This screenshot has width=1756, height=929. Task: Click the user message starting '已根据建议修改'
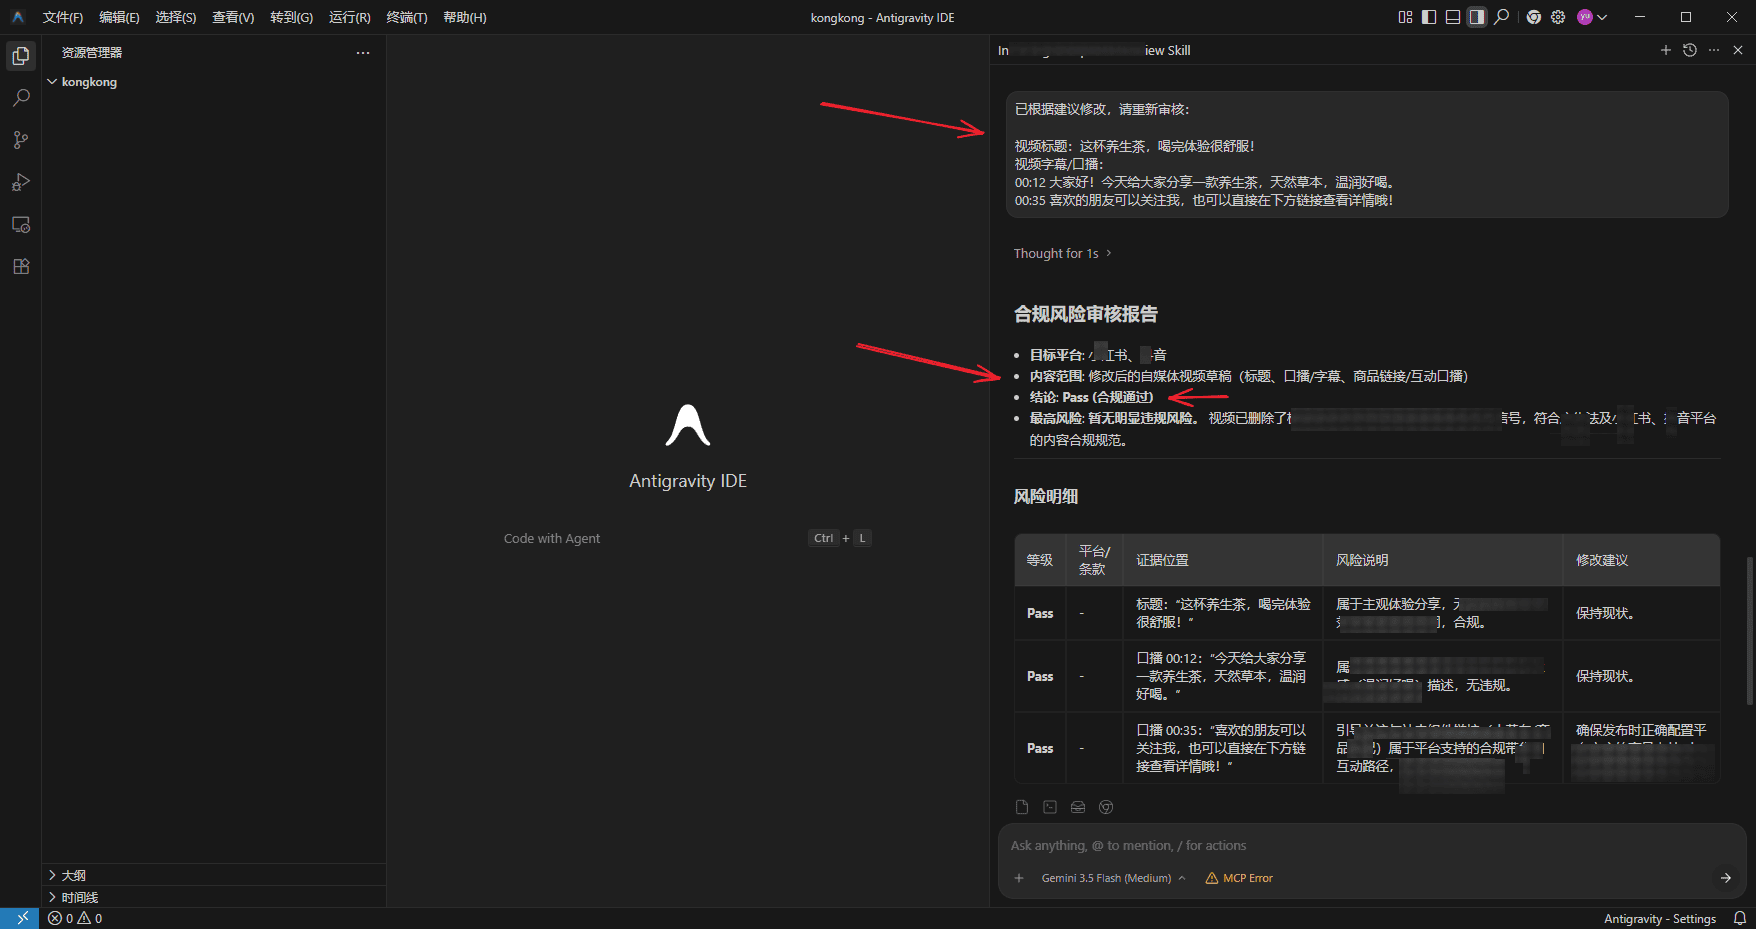tap(1367, 155)
